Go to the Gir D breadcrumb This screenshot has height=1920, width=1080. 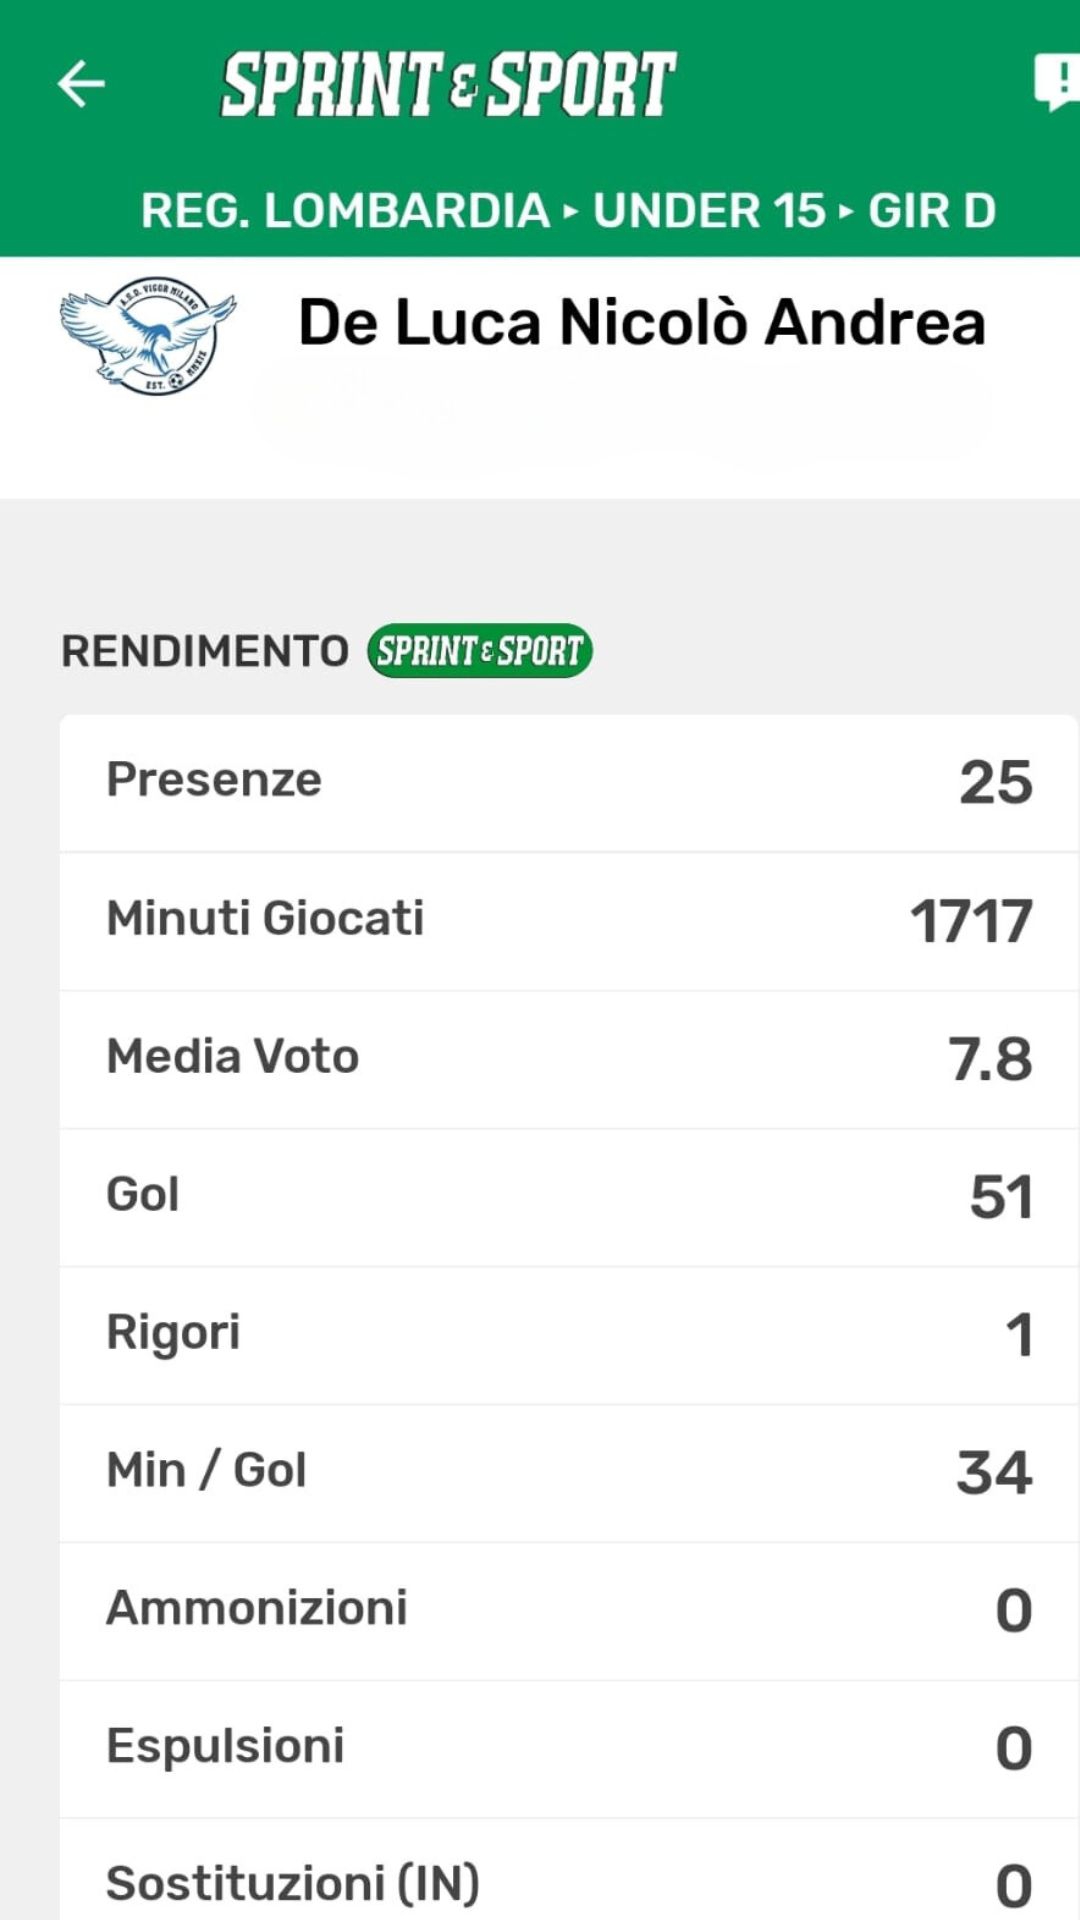[931, 211]
